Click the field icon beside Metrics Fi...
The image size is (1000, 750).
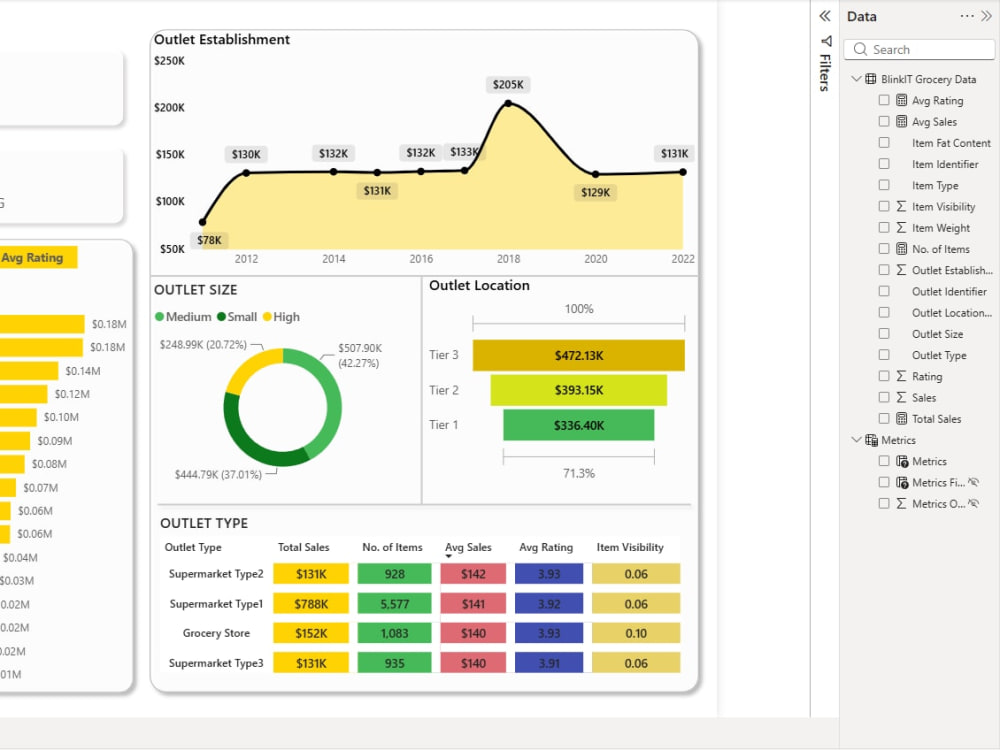902,482
